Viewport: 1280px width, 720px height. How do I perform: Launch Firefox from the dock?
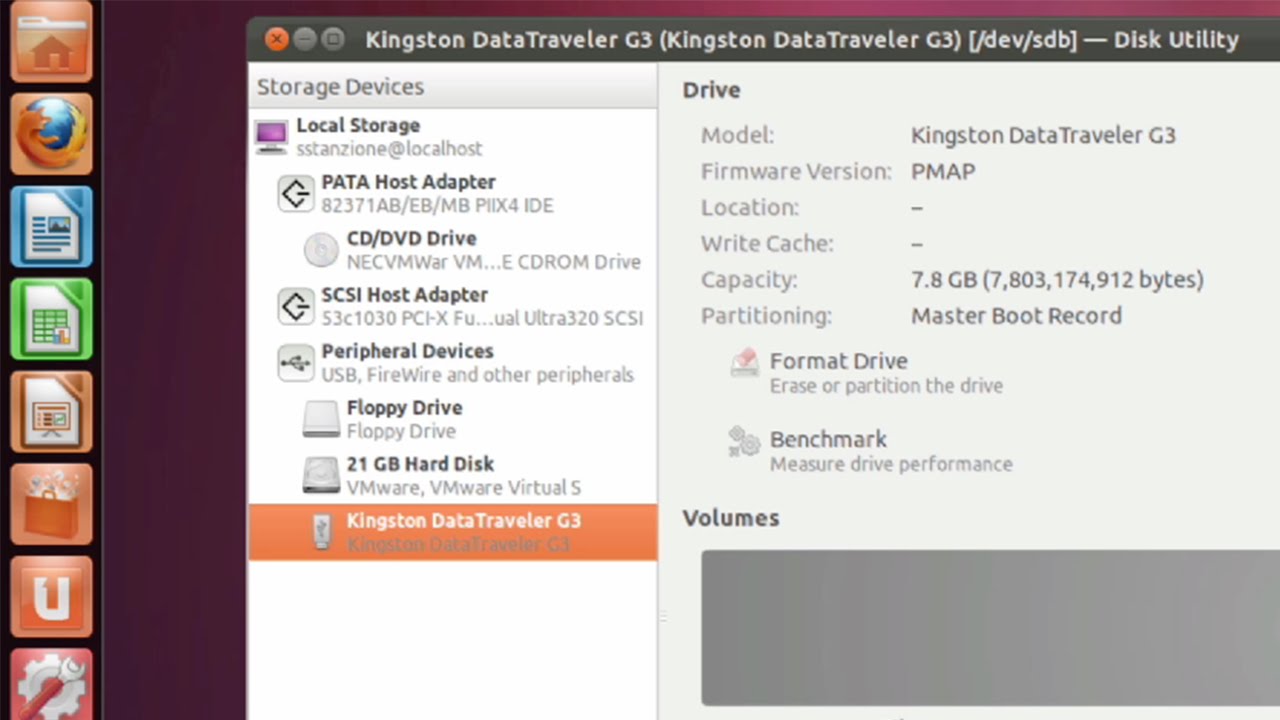pyautogui.click(x=52, y=134)
